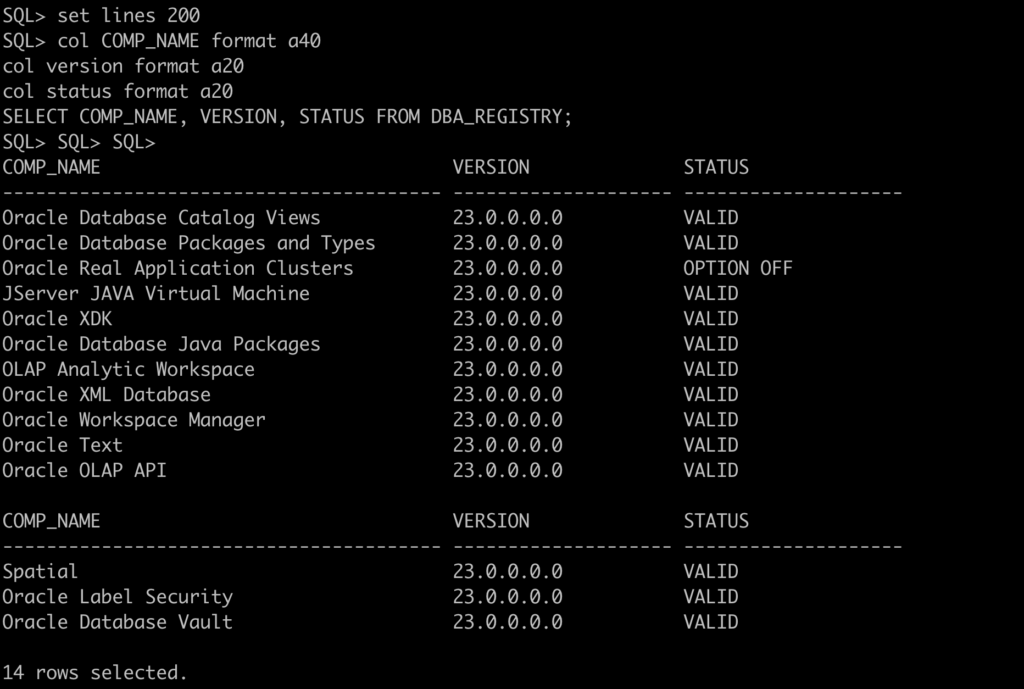Select Oracle Real Application Clusters component name
The height and width of the screenshot is (689, 1024).
[177, 268]
